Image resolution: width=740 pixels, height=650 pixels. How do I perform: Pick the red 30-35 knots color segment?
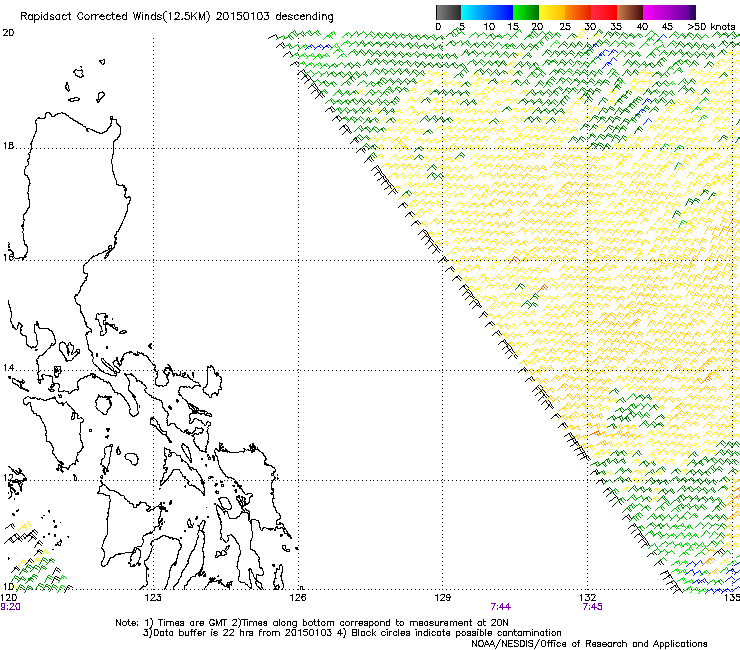(x=604, y=12)
